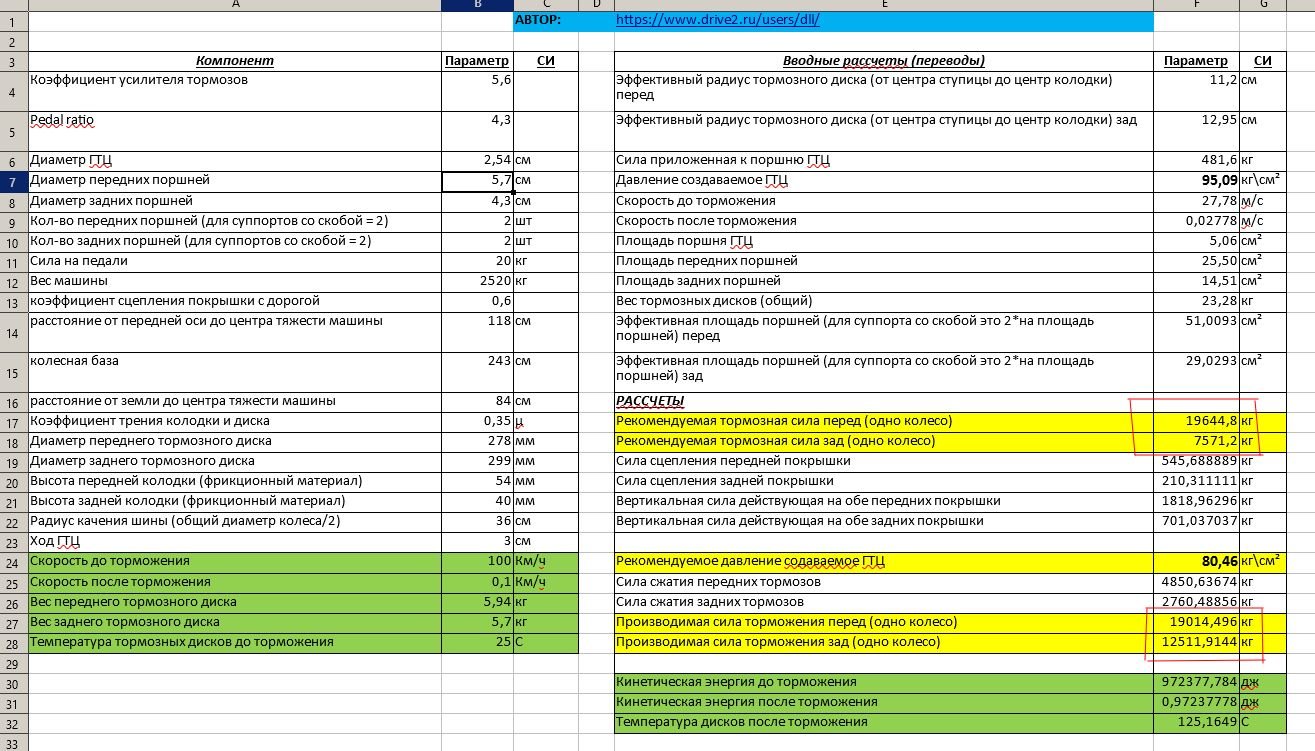Click the center of gravity height value 84
The width and height of the screenshot is (1315, 751).
(477, 401)
